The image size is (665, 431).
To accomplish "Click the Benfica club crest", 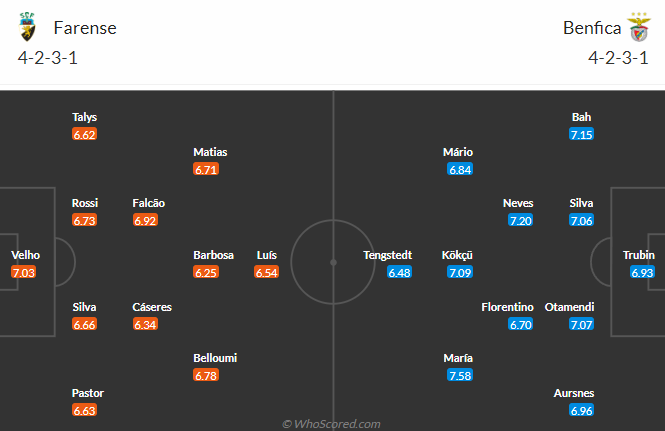I will point(637,27).
